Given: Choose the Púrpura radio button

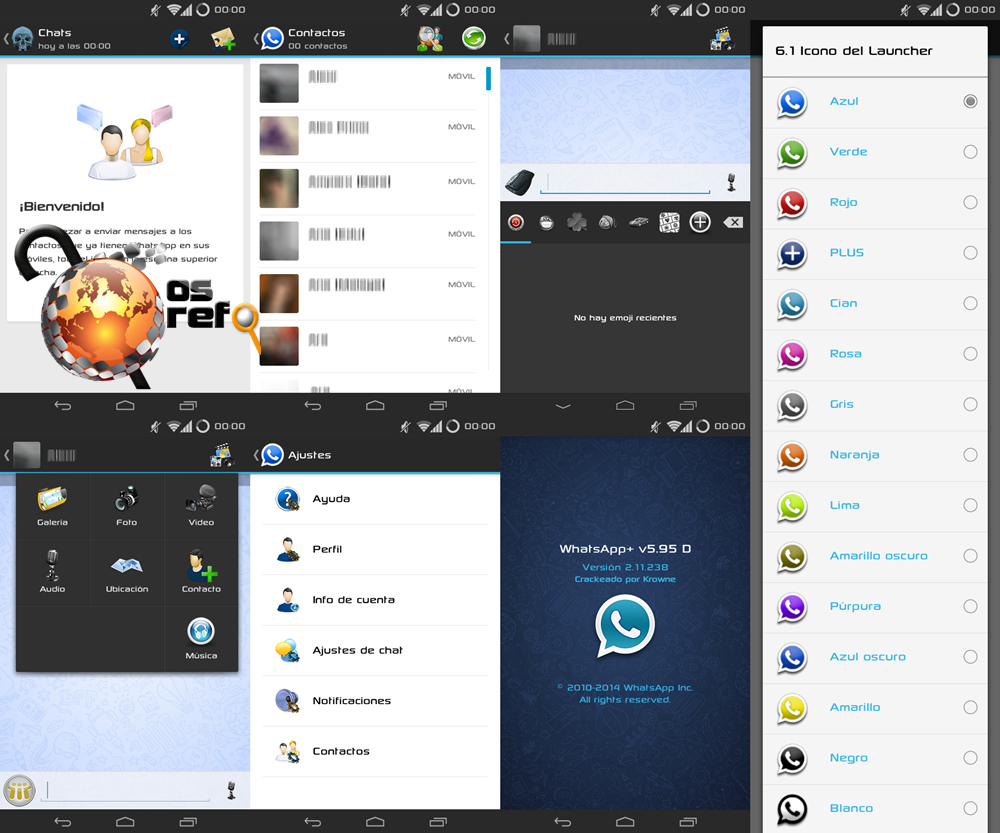Looking at the screenshot, I should tap(970, 606).
